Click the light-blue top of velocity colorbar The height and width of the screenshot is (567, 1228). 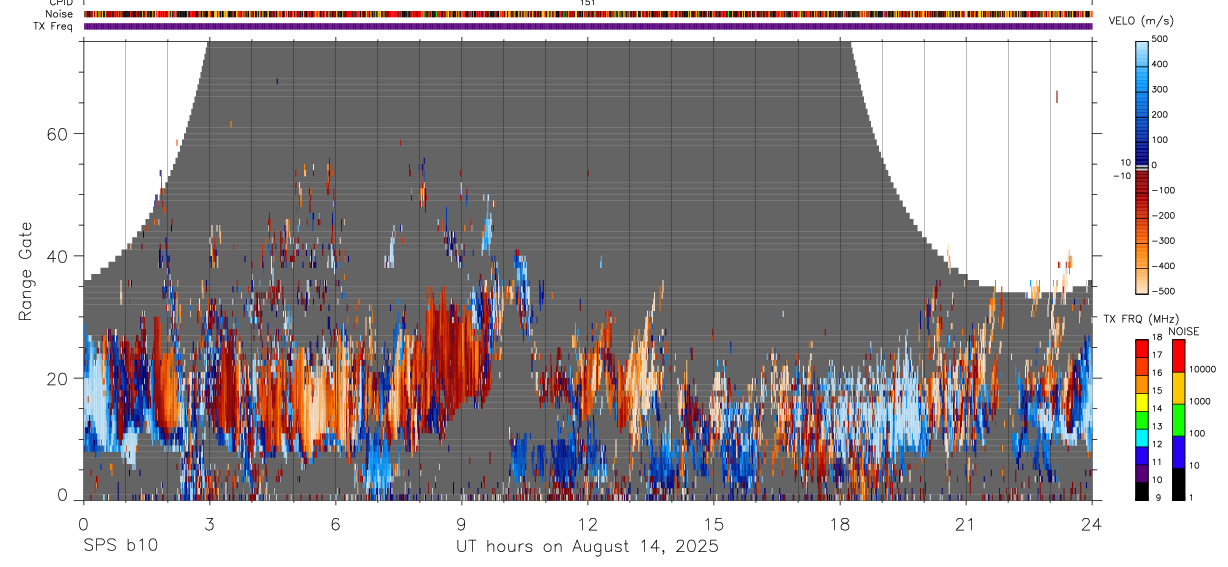(1142, 48)
